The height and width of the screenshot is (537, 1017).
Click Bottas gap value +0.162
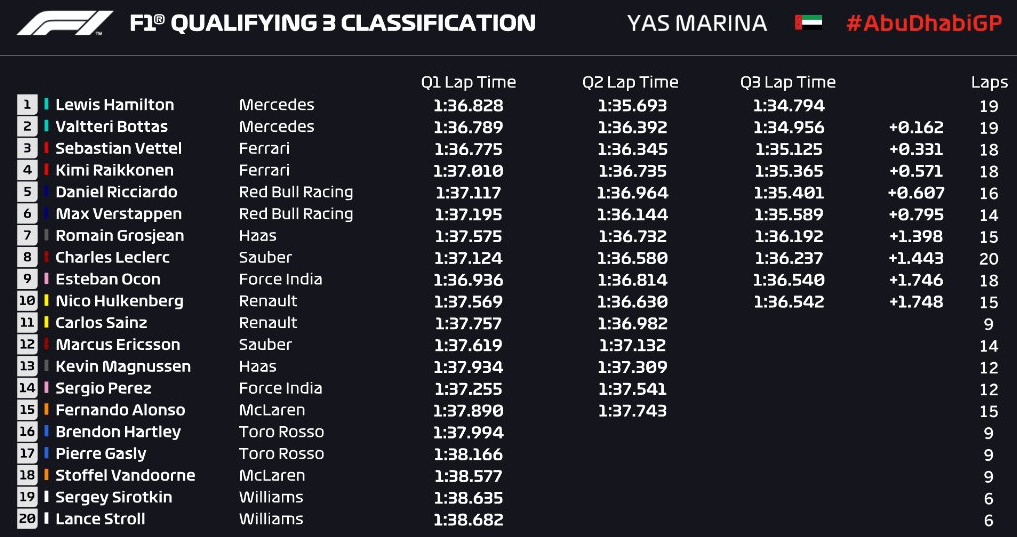916,127
